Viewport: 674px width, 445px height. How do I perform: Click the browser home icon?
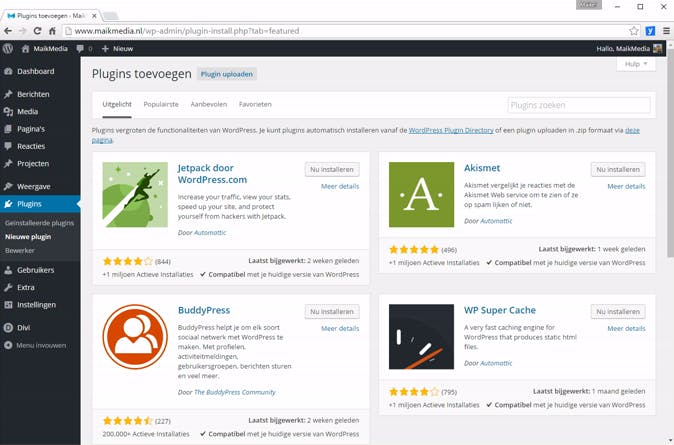pyautogui.click(x=52, y=31)
